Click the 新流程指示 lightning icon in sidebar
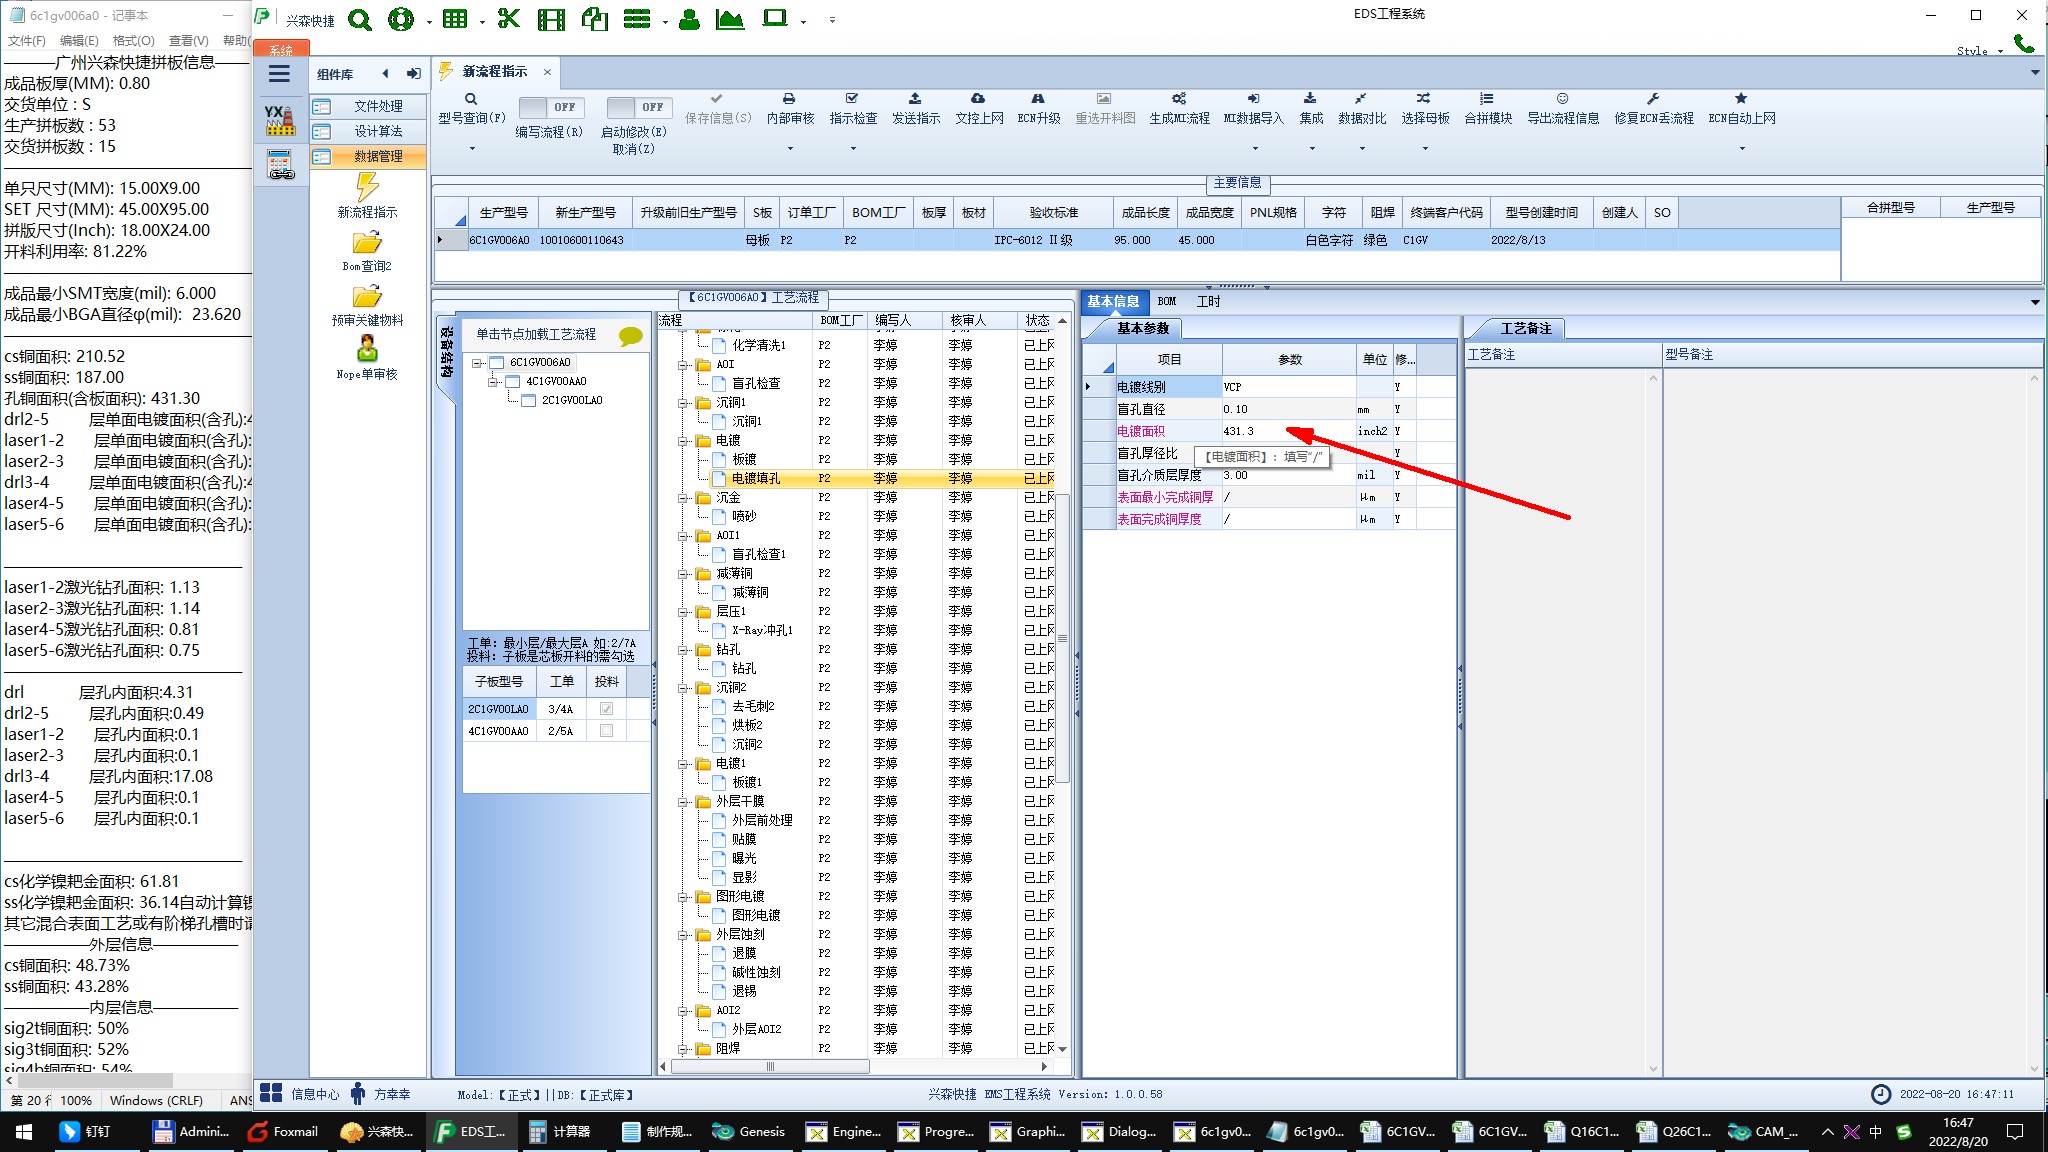 point(367,187)
